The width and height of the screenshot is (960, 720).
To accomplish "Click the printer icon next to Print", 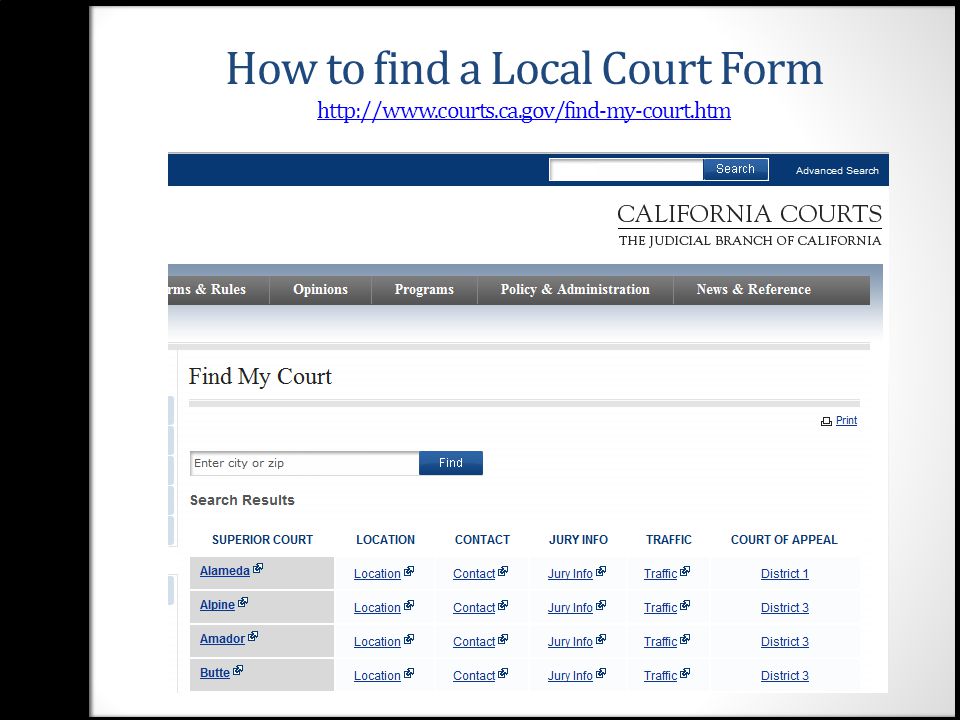I will (826, 421).
